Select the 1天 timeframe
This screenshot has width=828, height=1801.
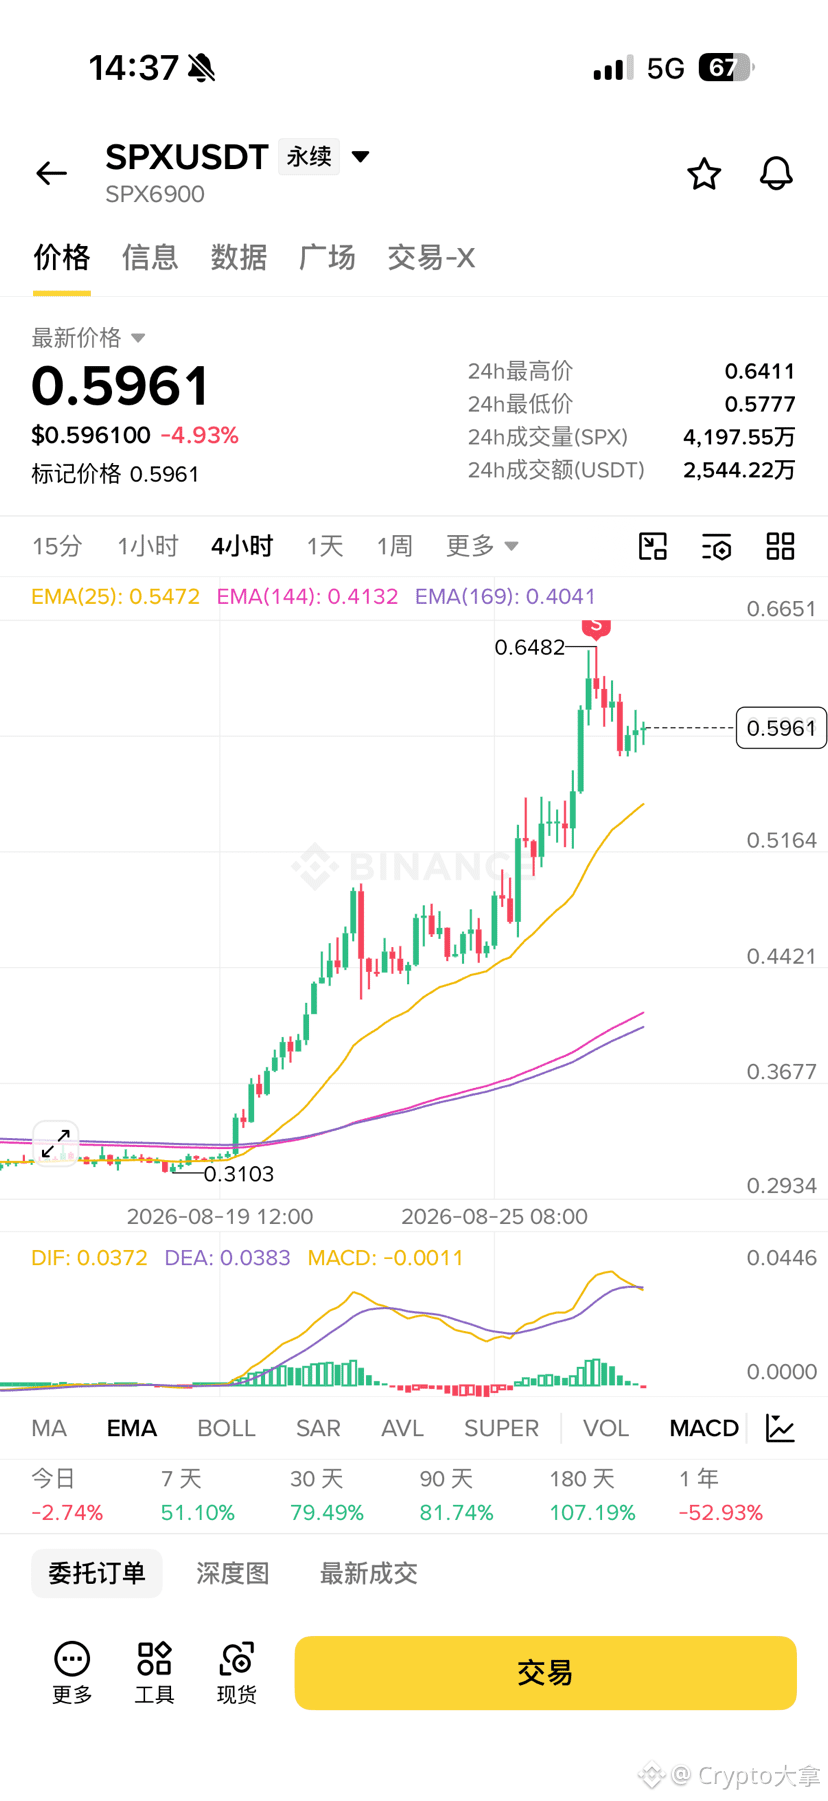[325, 546]
